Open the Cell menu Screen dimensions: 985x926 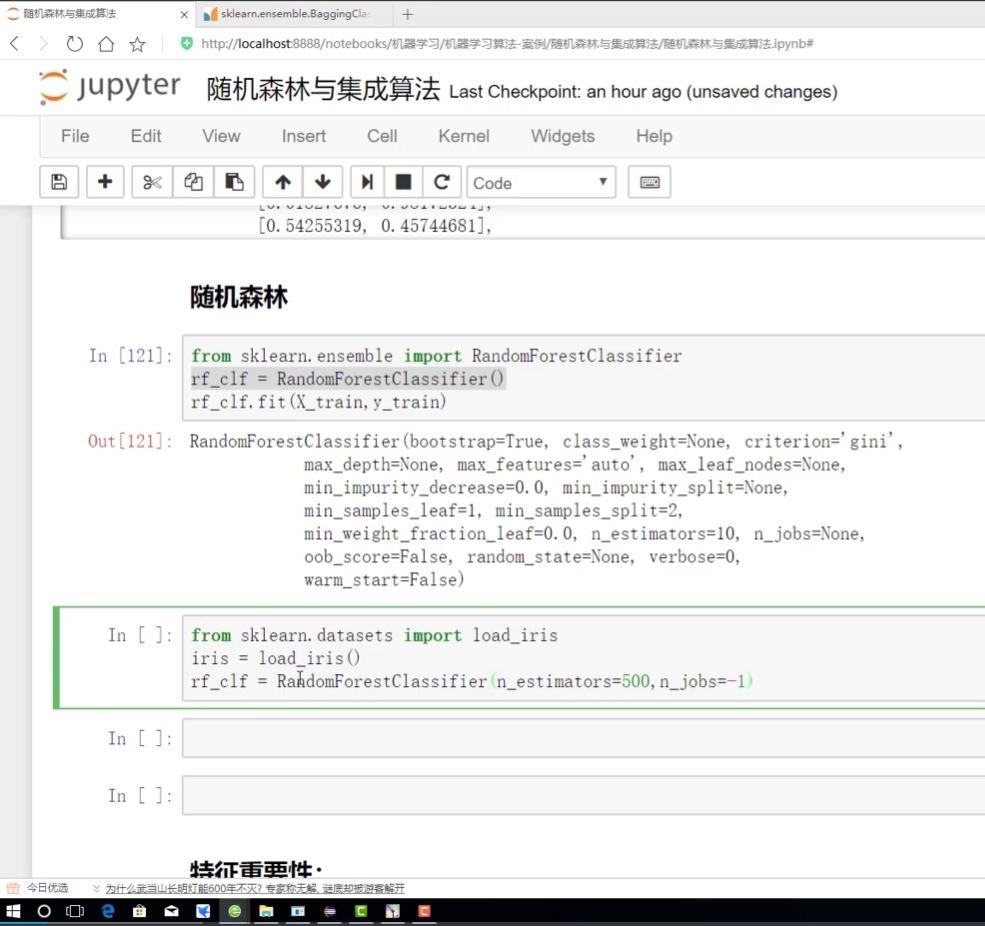click(382, 136)
